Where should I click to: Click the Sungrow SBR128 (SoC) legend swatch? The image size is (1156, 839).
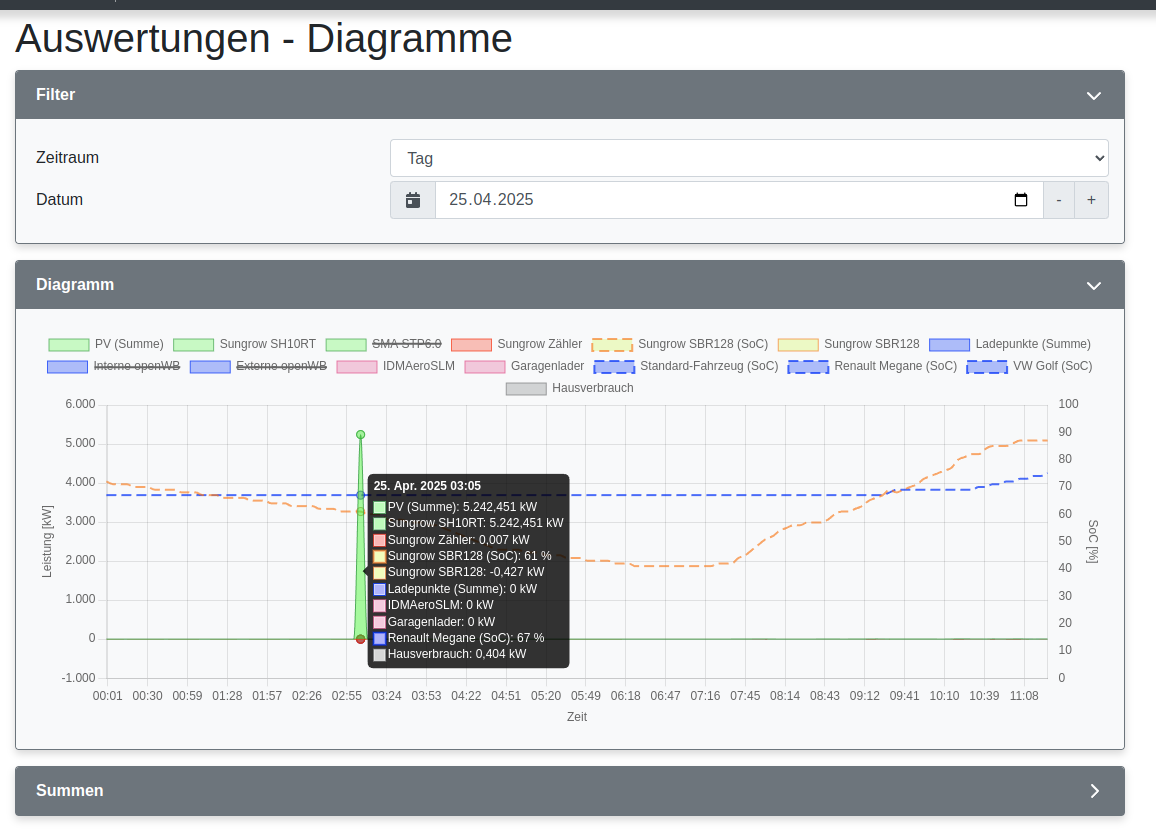click(x=612, y=344)
